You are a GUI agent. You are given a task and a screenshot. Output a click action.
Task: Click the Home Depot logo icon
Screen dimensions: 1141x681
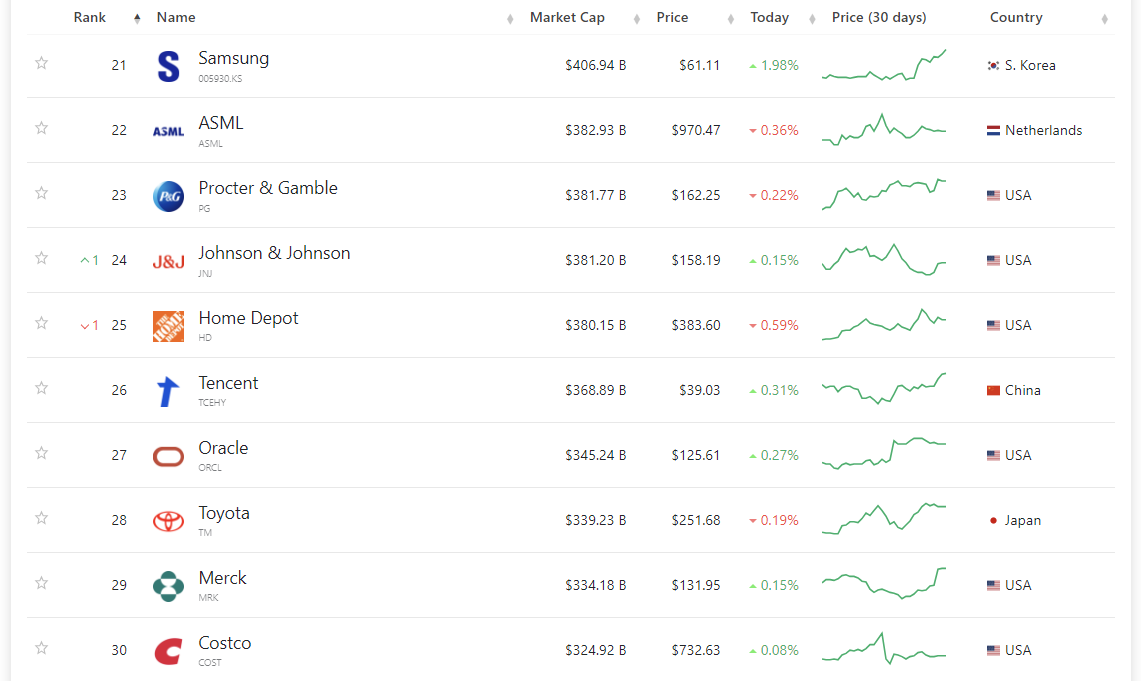pyautogui.click(x=168, y=326)
